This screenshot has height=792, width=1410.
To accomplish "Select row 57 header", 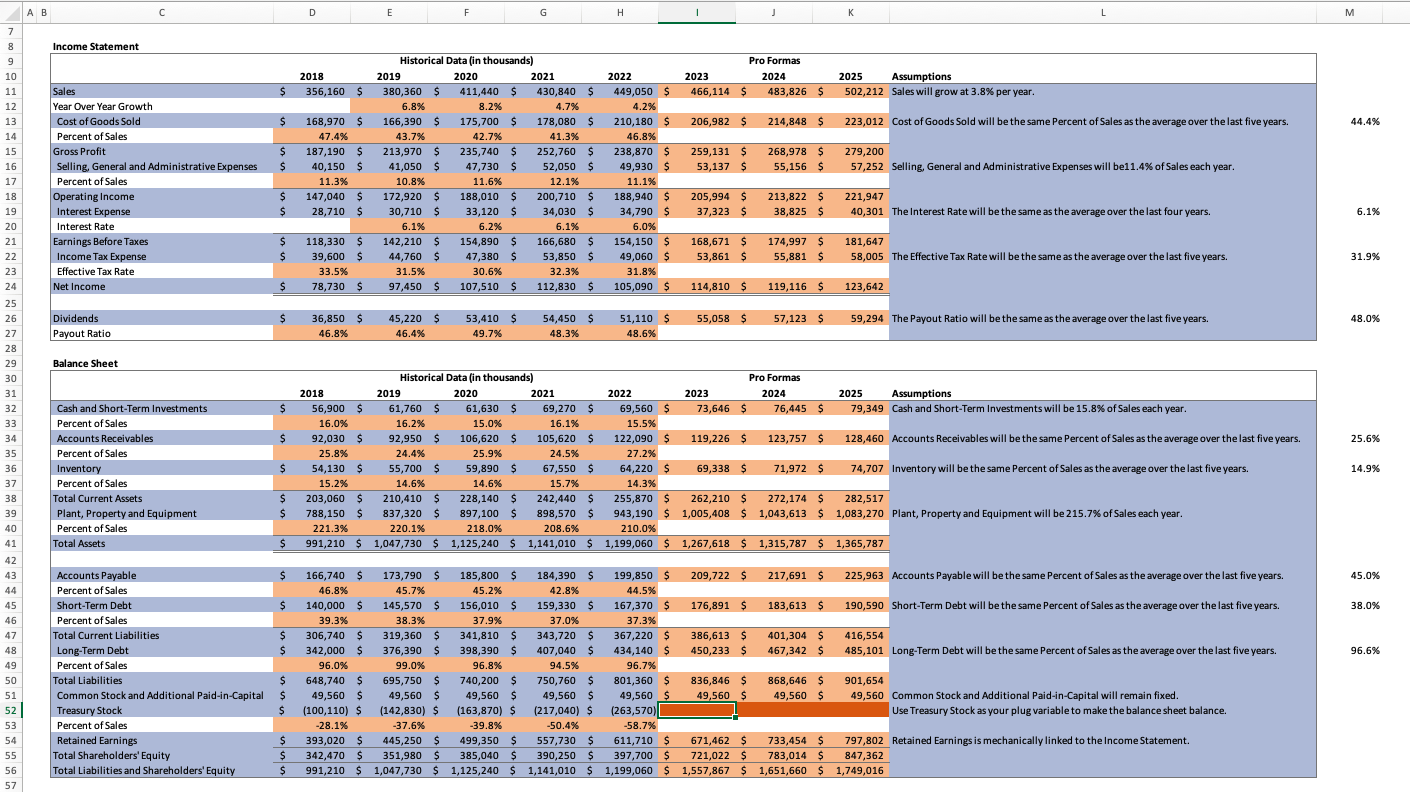I will point(10,786).
